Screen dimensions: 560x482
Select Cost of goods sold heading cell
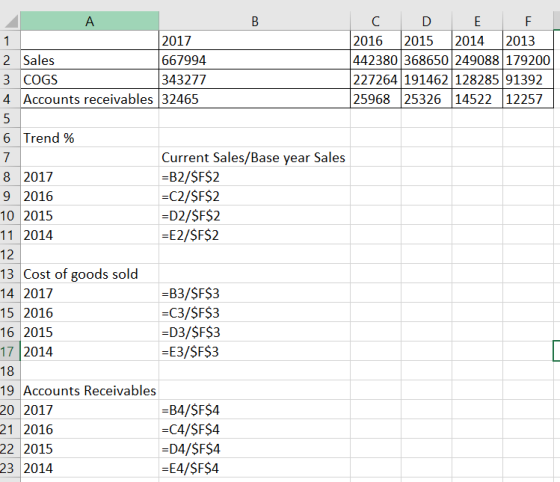(90, 274)
